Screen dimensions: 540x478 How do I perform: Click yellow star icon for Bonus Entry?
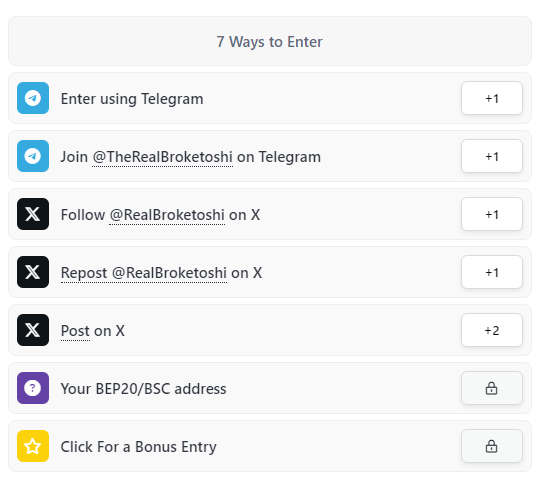[33, 446]
